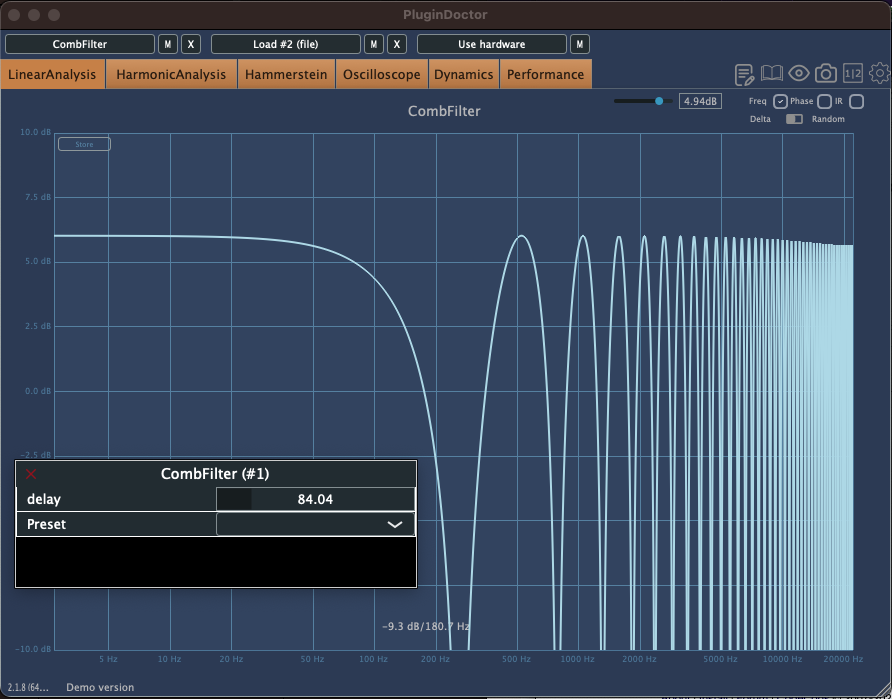The width and height of the screenshot is (892, 699).
Task: Mute the Use hardware slot
Action: 580,44
